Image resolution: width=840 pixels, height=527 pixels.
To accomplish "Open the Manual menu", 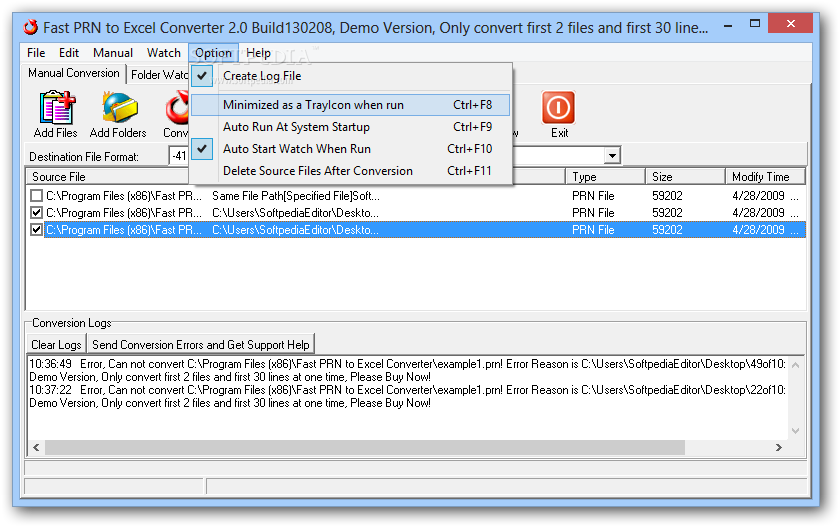I will (113, 53).
